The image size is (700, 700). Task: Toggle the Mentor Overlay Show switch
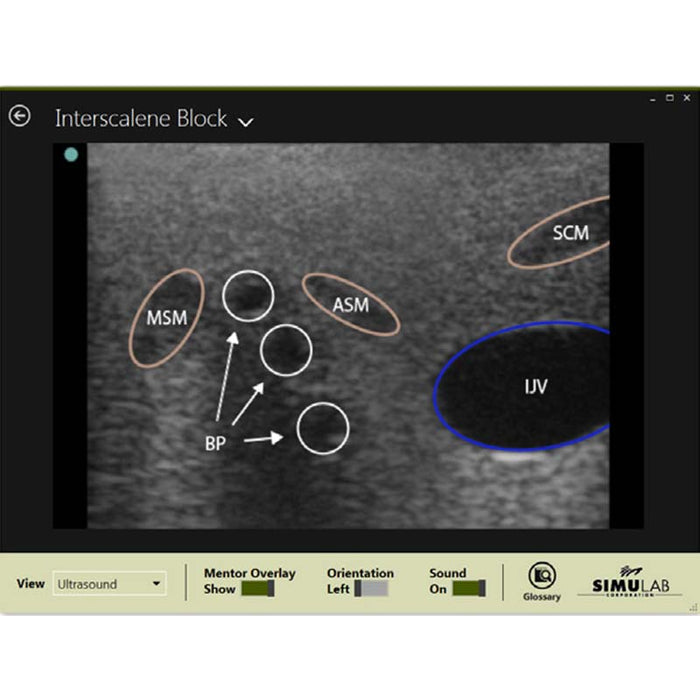click(x=258, y=589)
